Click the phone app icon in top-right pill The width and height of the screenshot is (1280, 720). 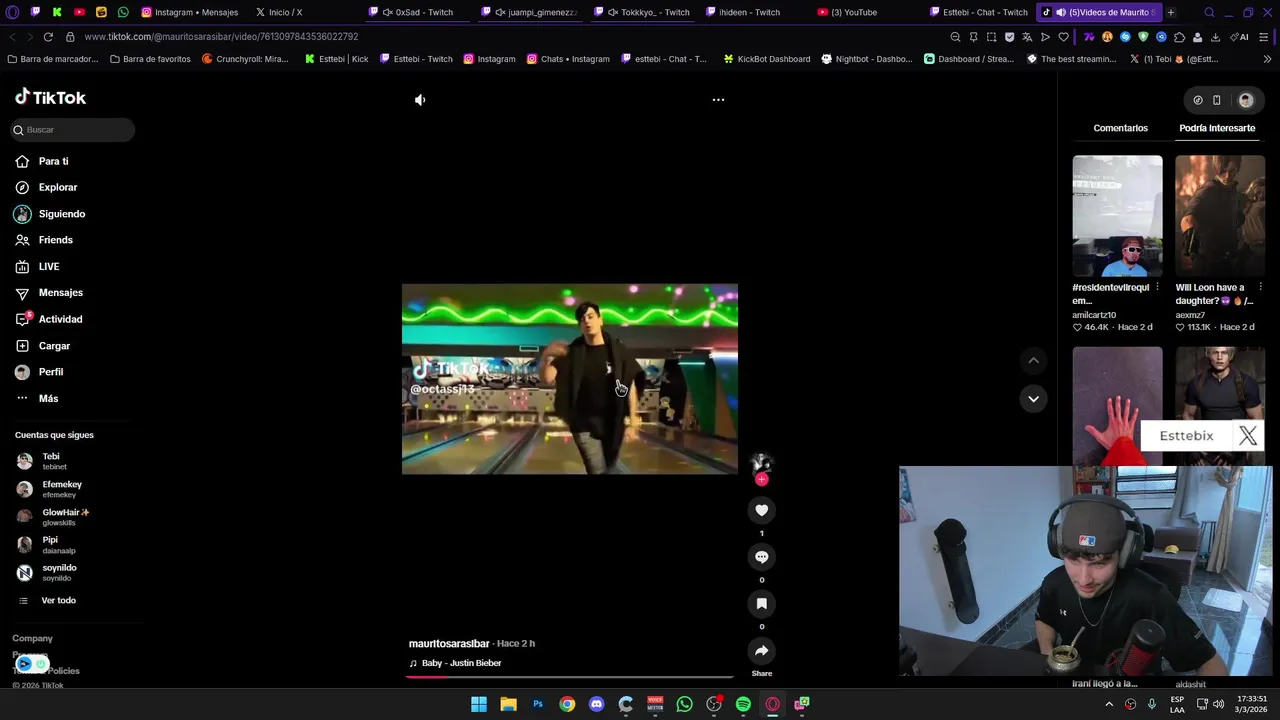pyautogui.click(x=1216, y=100)
